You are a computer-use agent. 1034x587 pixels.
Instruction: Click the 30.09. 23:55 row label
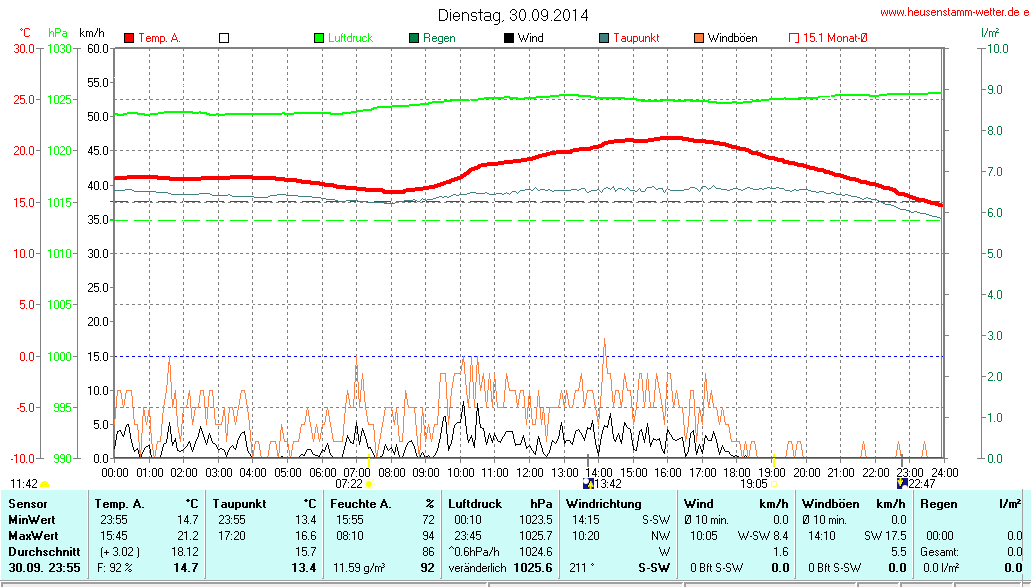tap(44, 568)
